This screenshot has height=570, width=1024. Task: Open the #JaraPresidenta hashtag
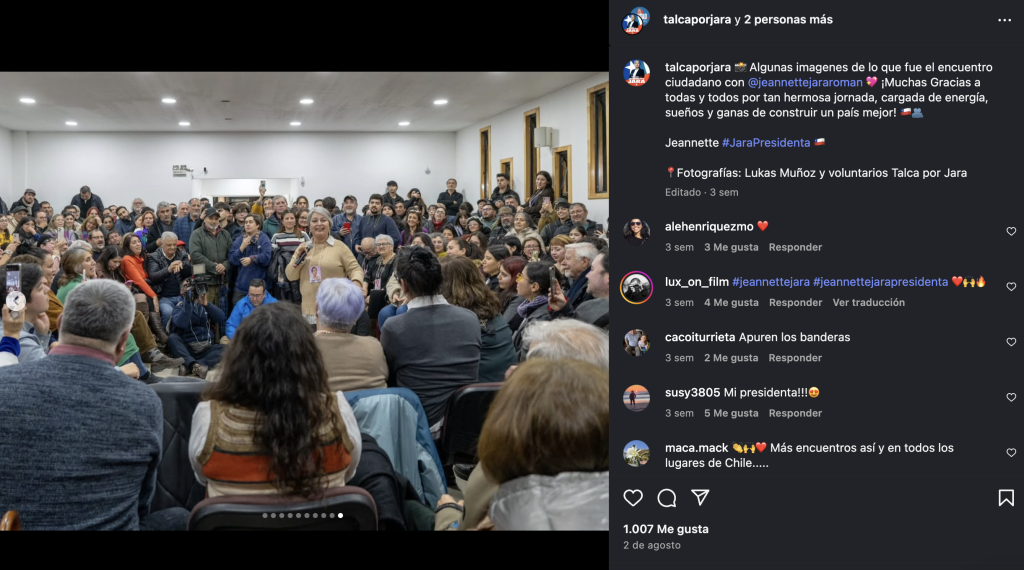tap(766, 142)
